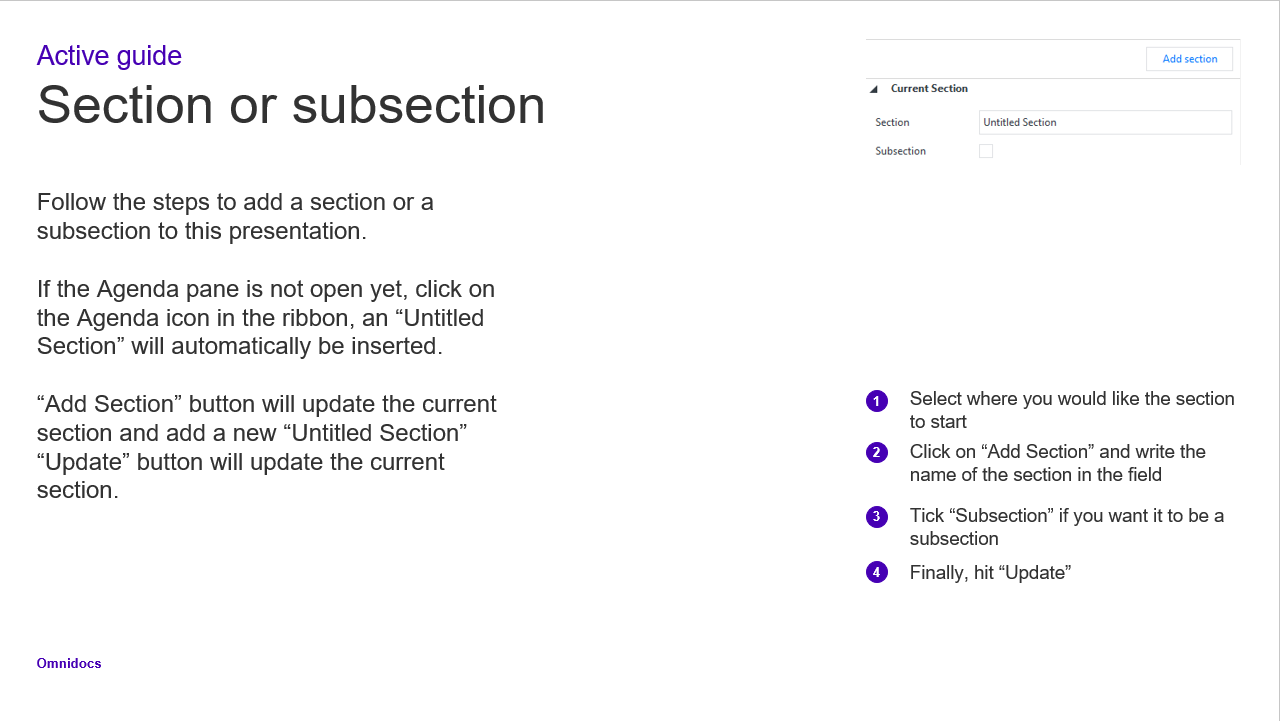Click the Tick Subsection instruction text
The image size is (1280, 721).
[1067, 527]
